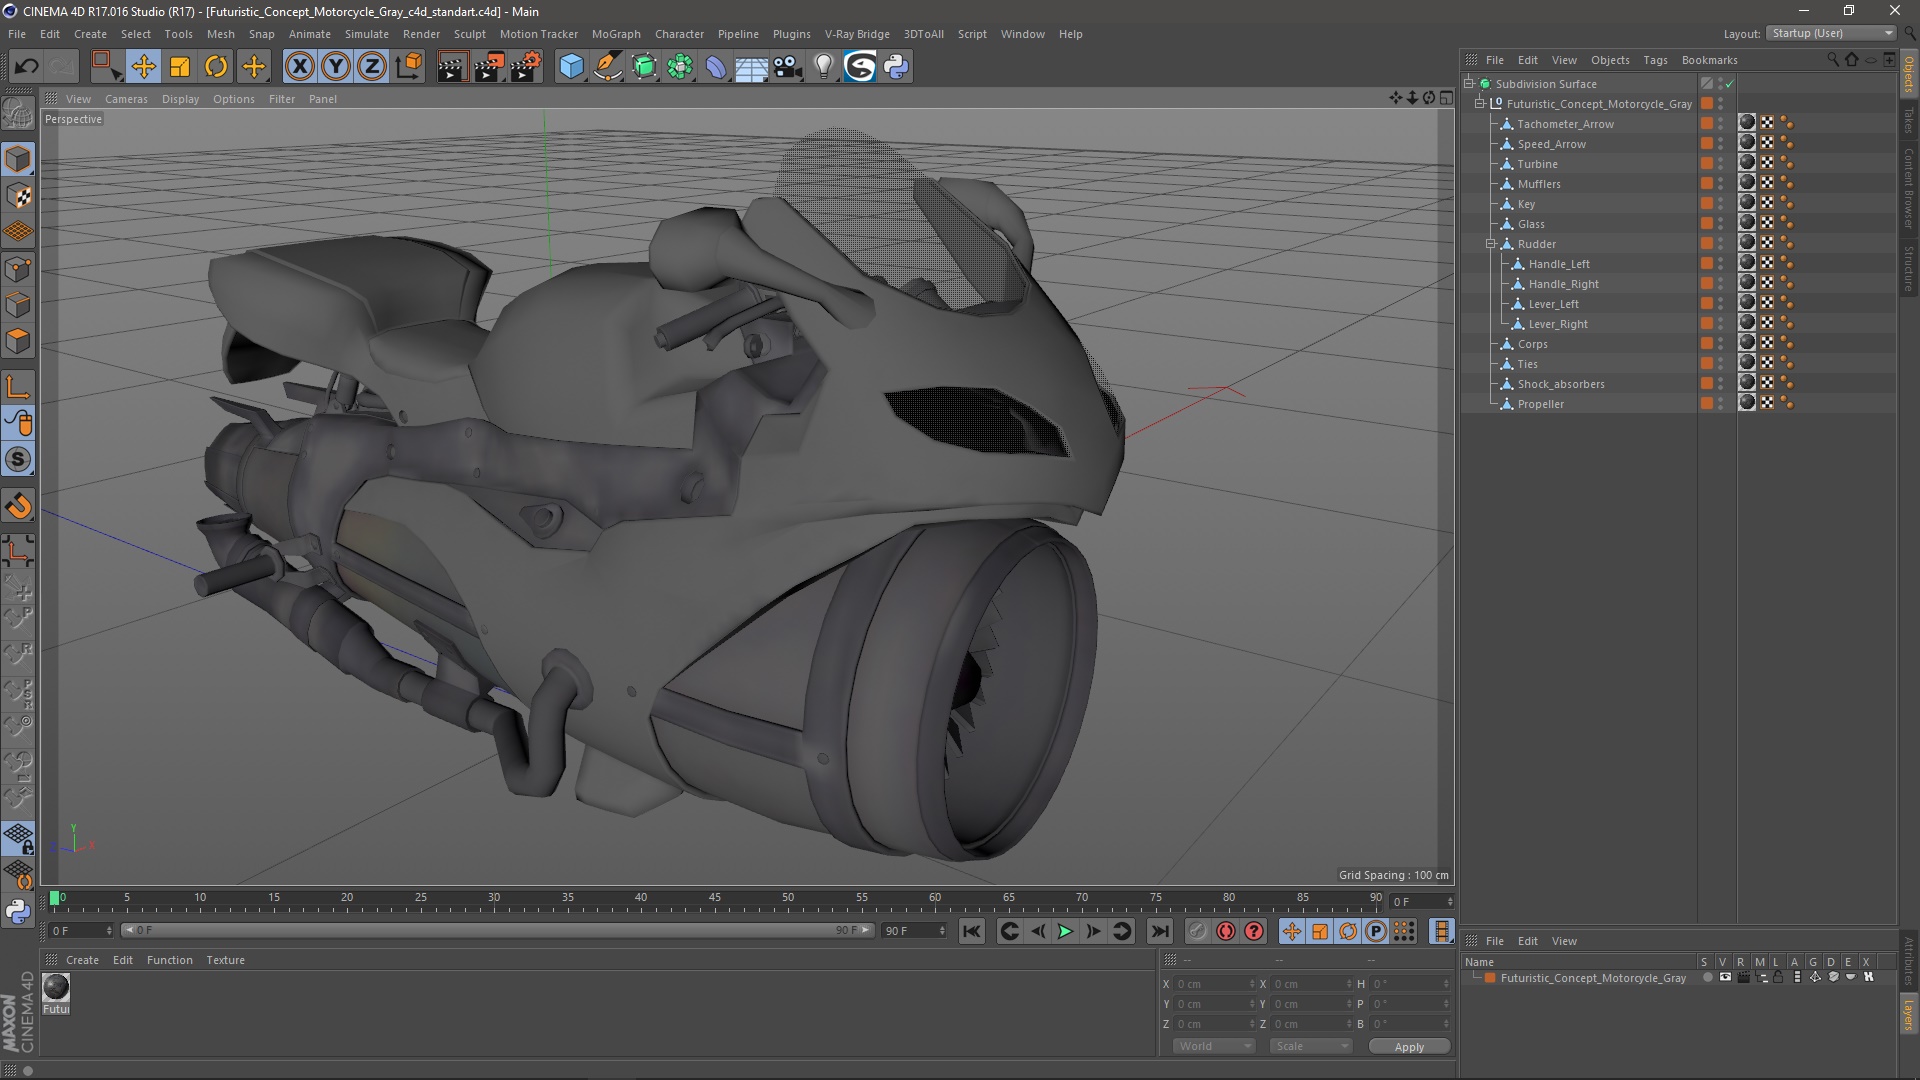Select Points mode in left toolbar
This screenshot has width=1920, height=1080.
click(x=18, y=268)
